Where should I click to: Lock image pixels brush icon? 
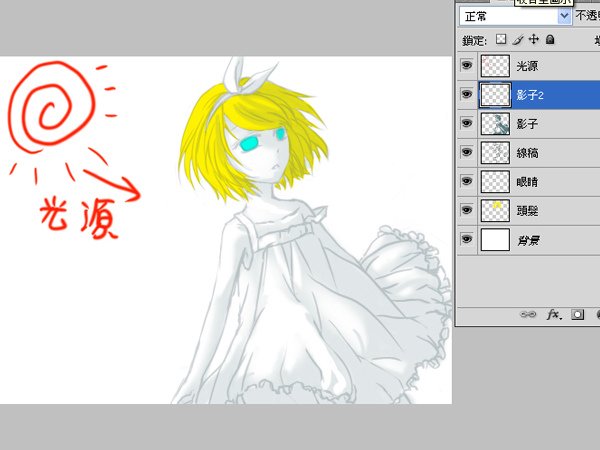[x=518, y=40]
